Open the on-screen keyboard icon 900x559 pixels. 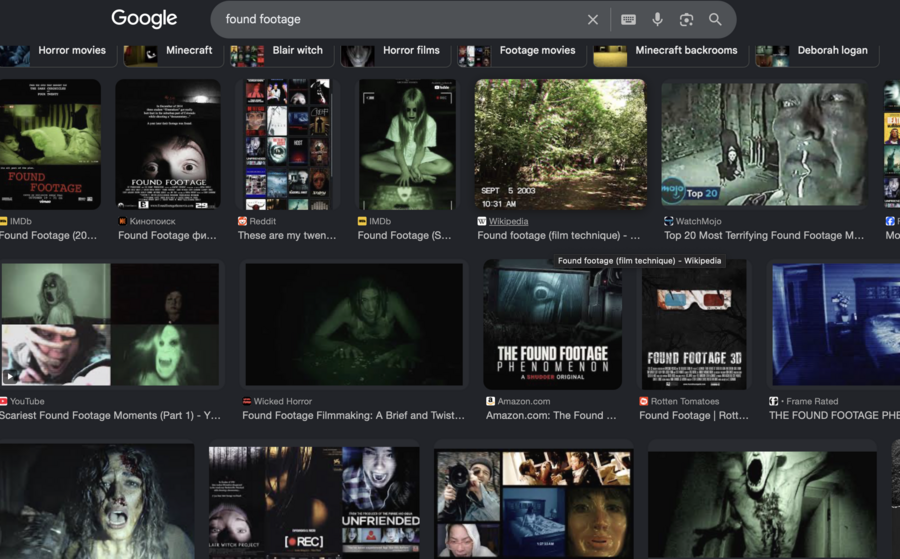[x=629, y=20]
